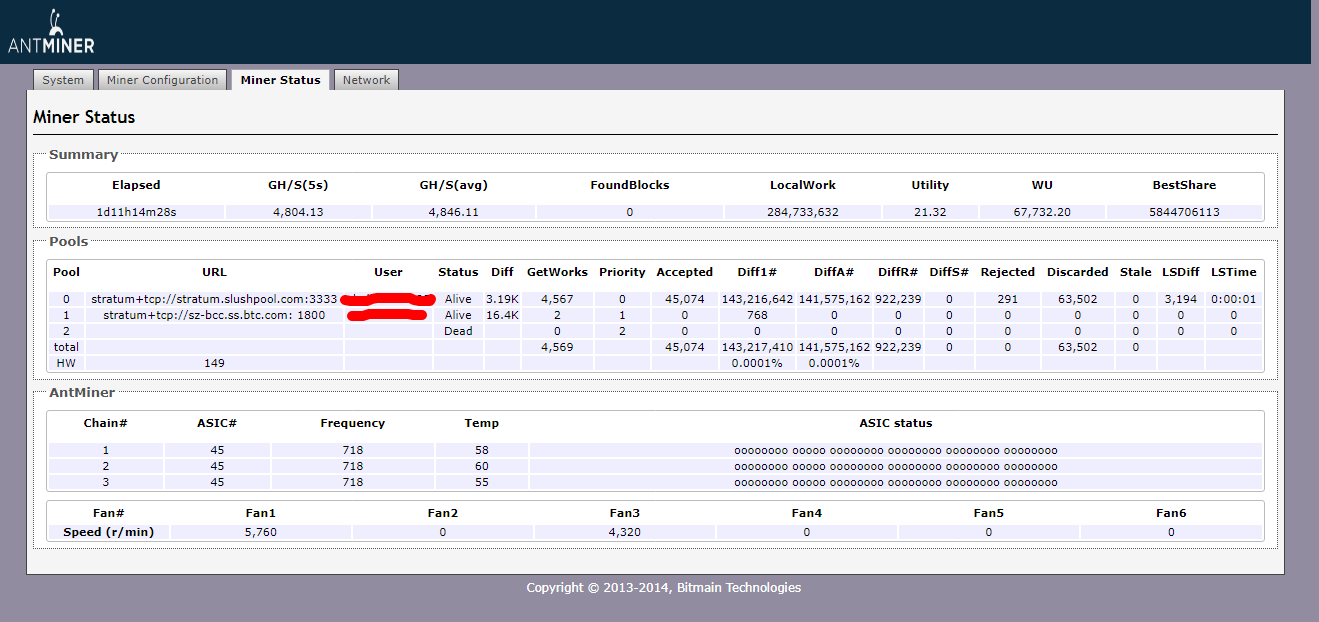Viewport: 1319px width, 622px height.
Task: Click the Dead status of pool 2
Action: tap(458, 331)
